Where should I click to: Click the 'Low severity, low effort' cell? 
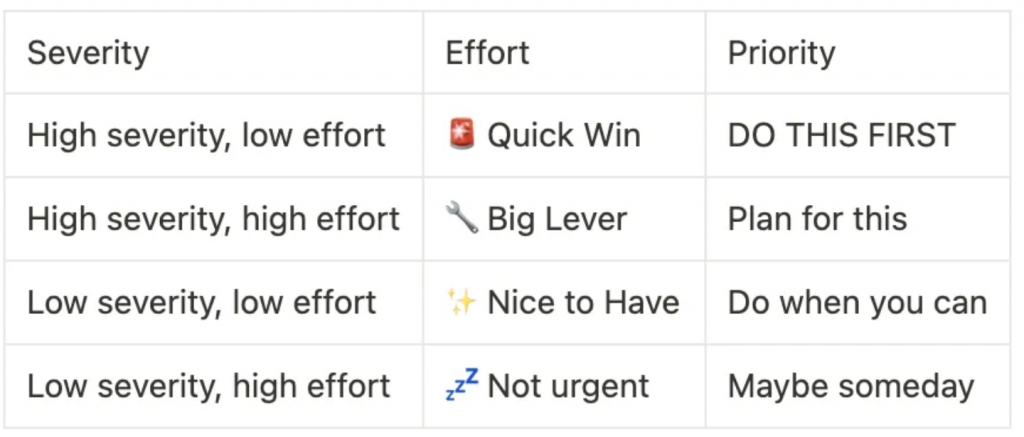pos(214,302)
